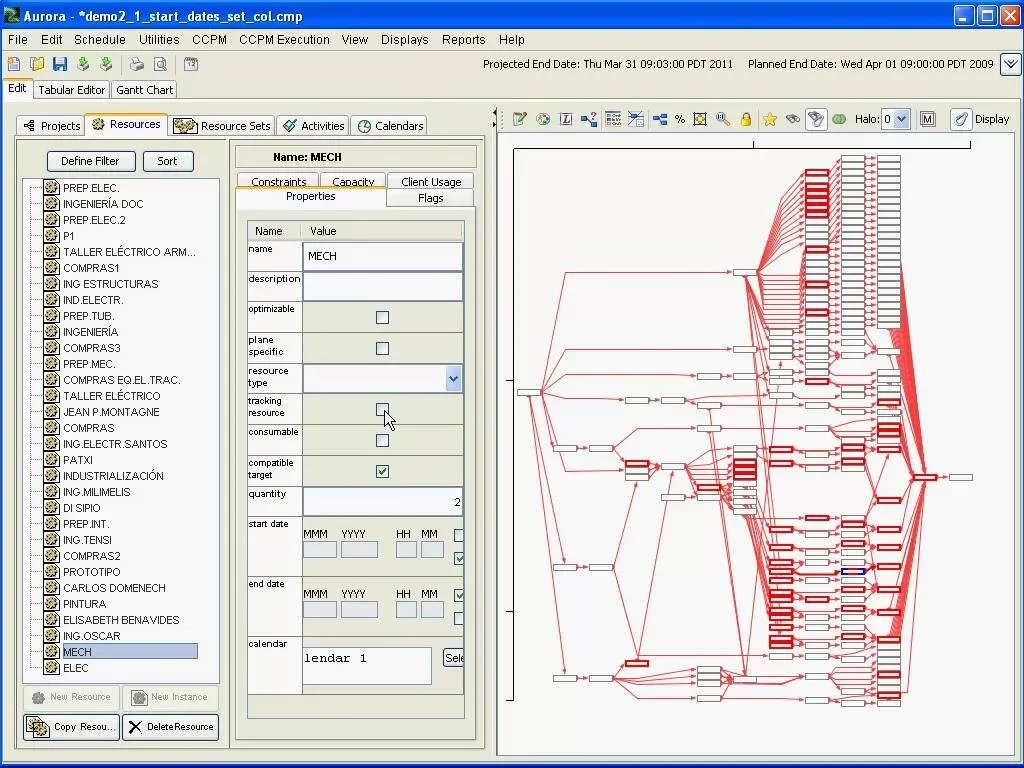Open the MMM month dropdown under start date
Viewport: 1024px width, 768px height.
coord(319,549)
